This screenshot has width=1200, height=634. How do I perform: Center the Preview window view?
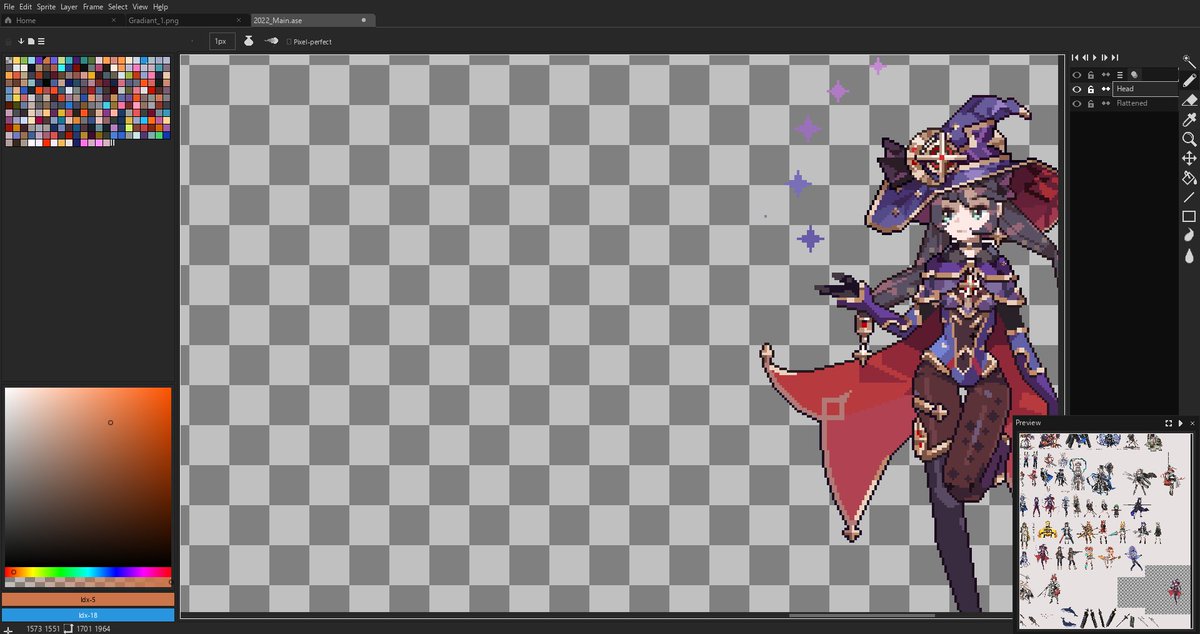click(1169, 423)
